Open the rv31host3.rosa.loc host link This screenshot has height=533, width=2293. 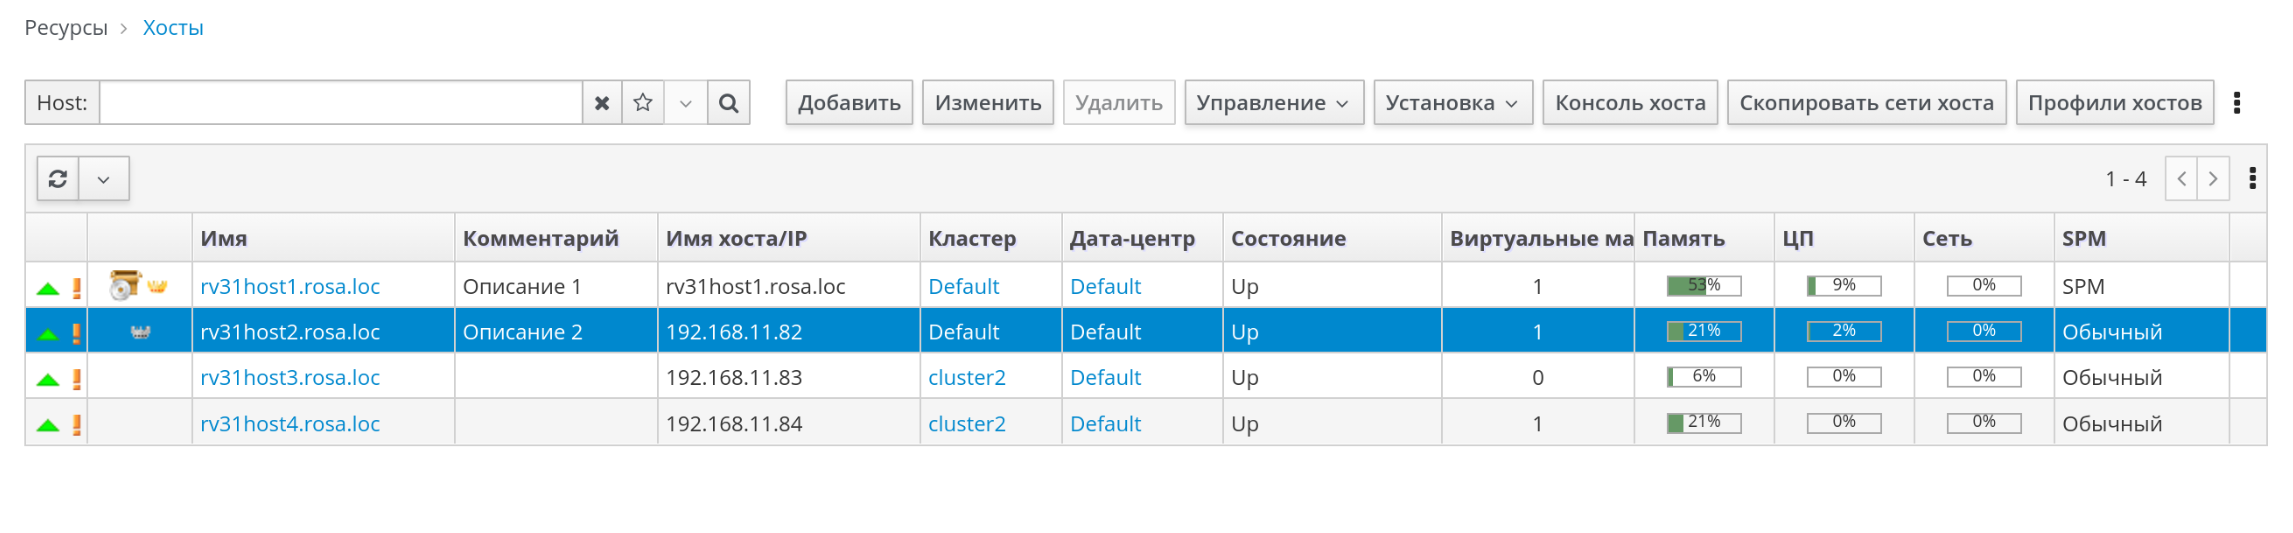(290, 378)
